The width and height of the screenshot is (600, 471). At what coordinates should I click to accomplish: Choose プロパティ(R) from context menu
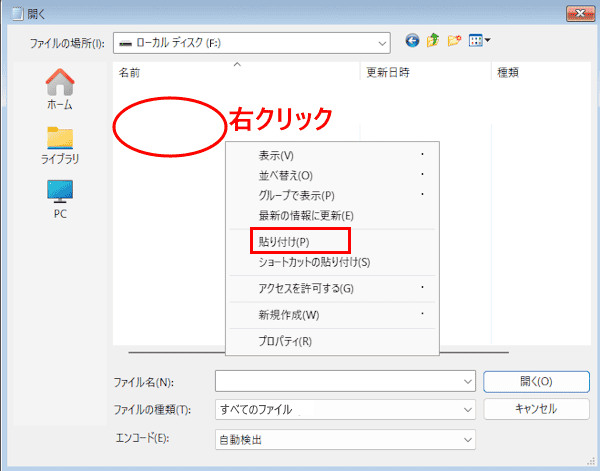coord(332,341)
